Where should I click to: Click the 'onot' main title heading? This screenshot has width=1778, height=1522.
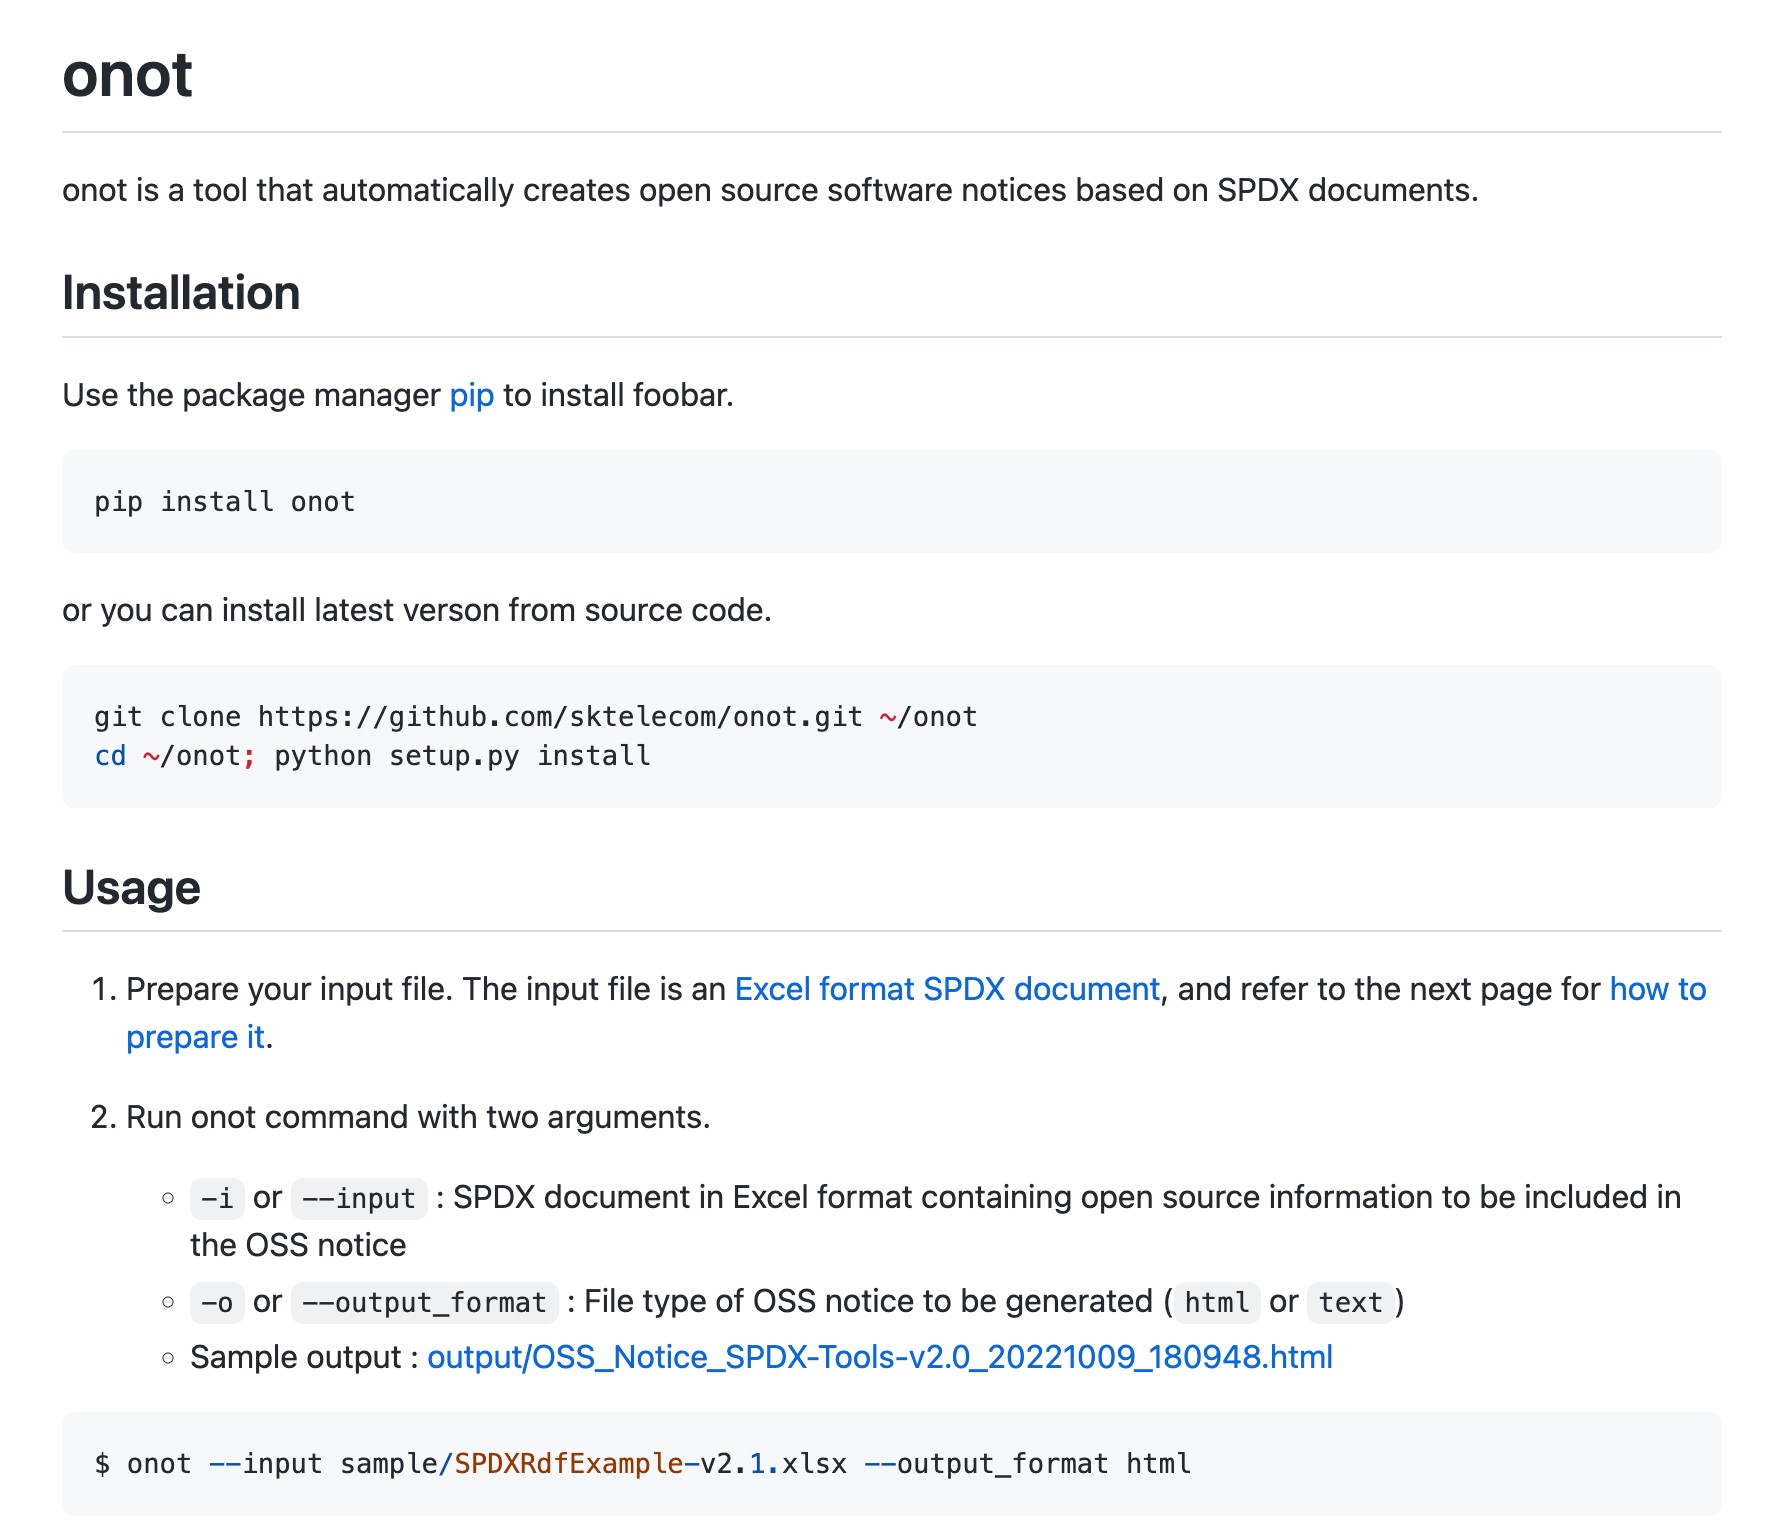coord(127,75)
